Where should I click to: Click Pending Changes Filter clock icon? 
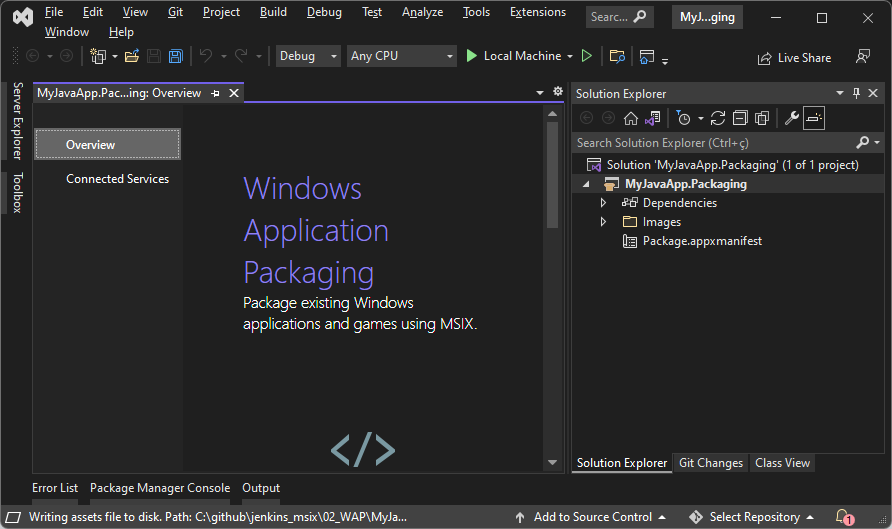click(x=683, y=118)
